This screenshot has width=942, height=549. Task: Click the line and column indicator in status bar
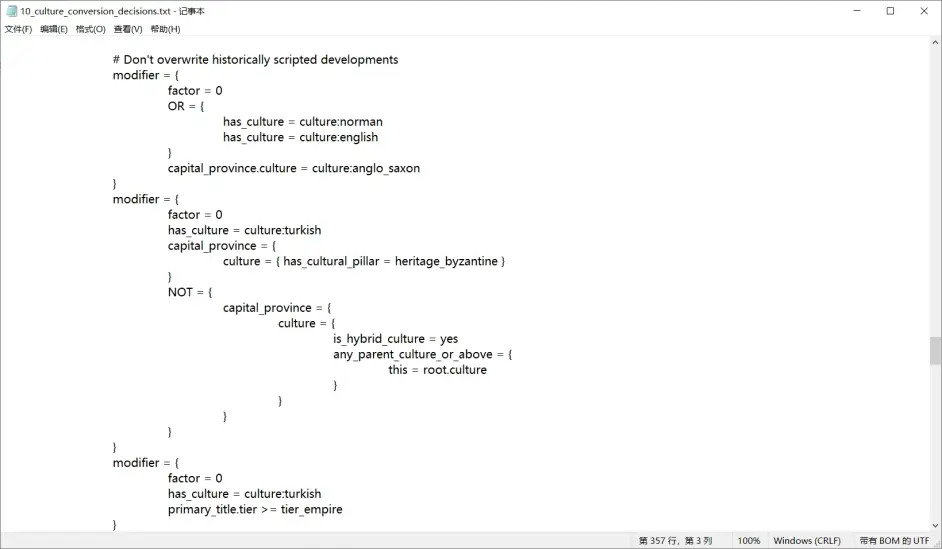(675, 541)
